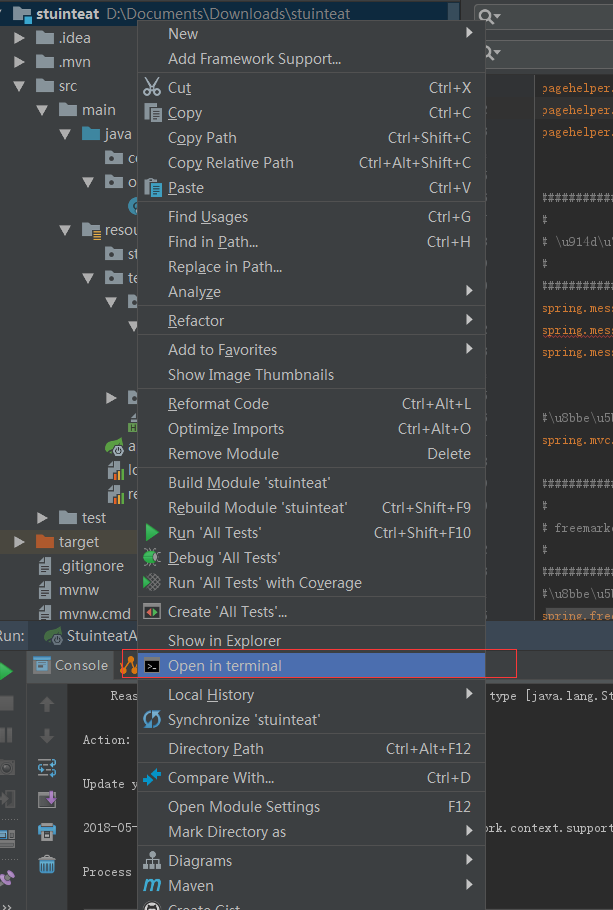The image size is (613, 910).
Task: Choose Copy Path
Action: 311,138
